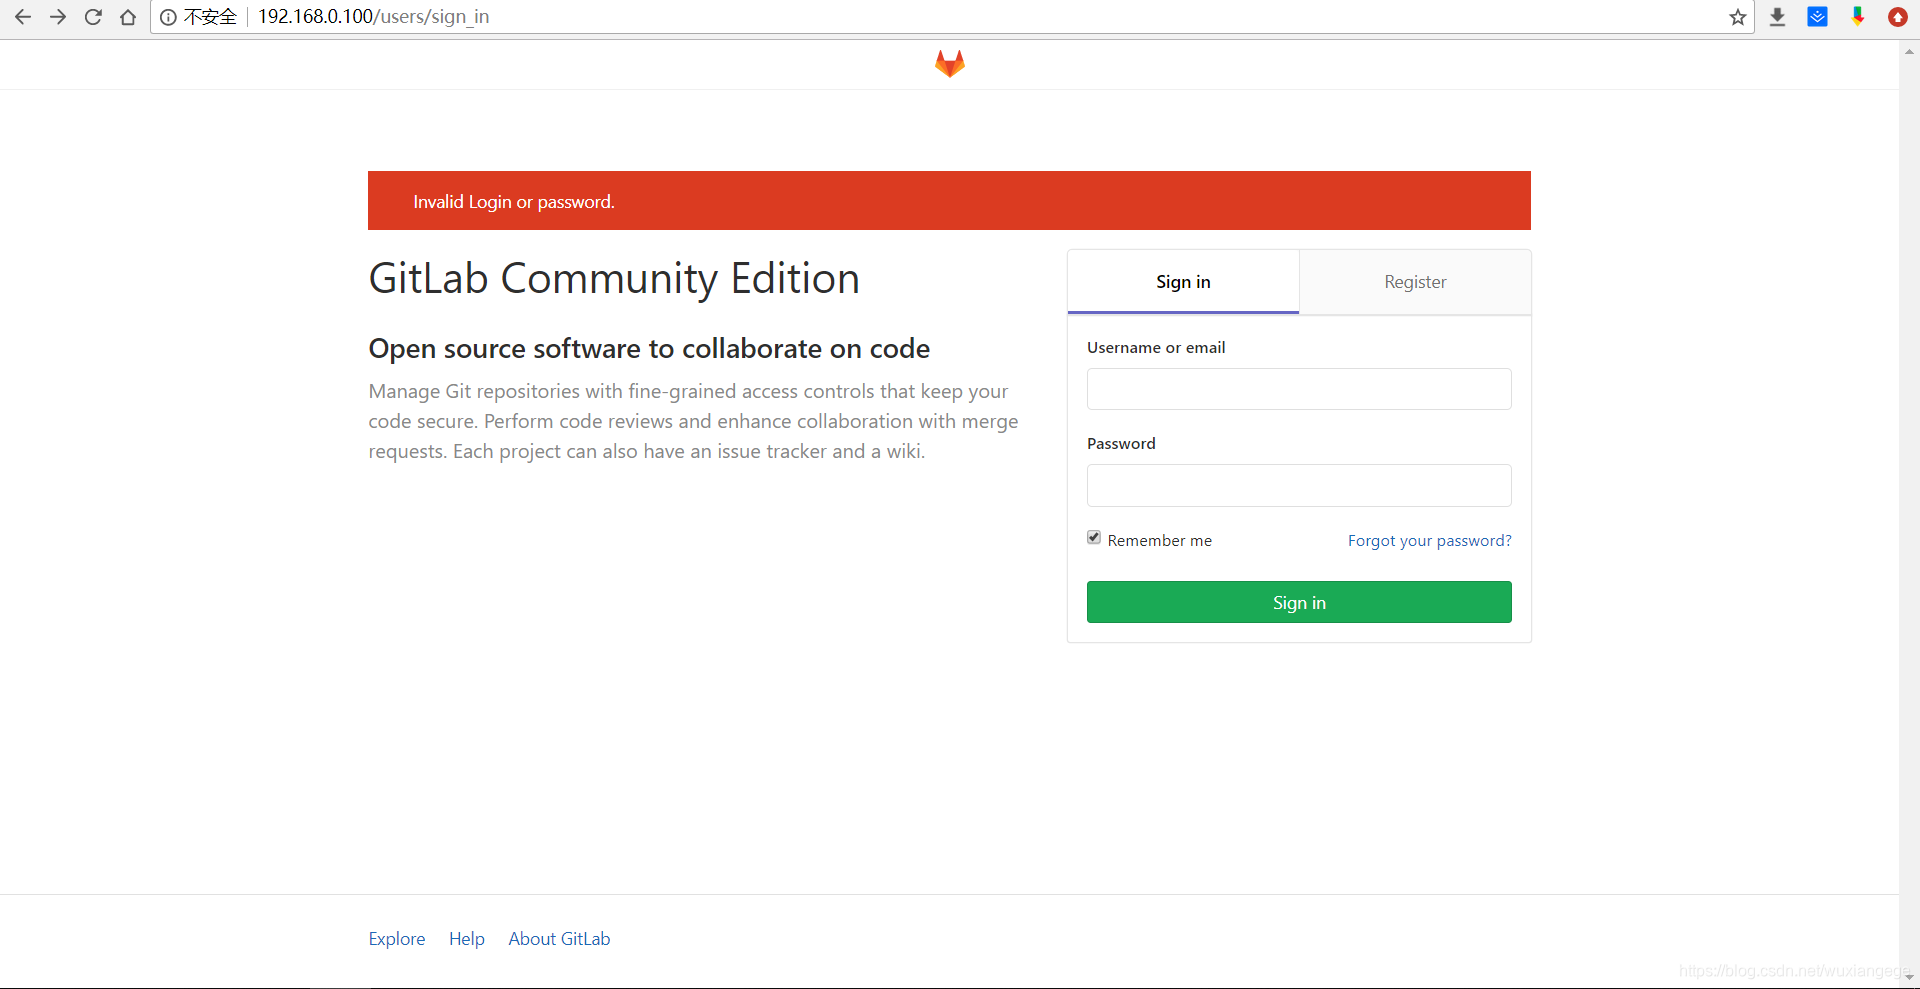1920x989 pixels.
Task: Switch to the Register tab
Action: point(1415,282)
